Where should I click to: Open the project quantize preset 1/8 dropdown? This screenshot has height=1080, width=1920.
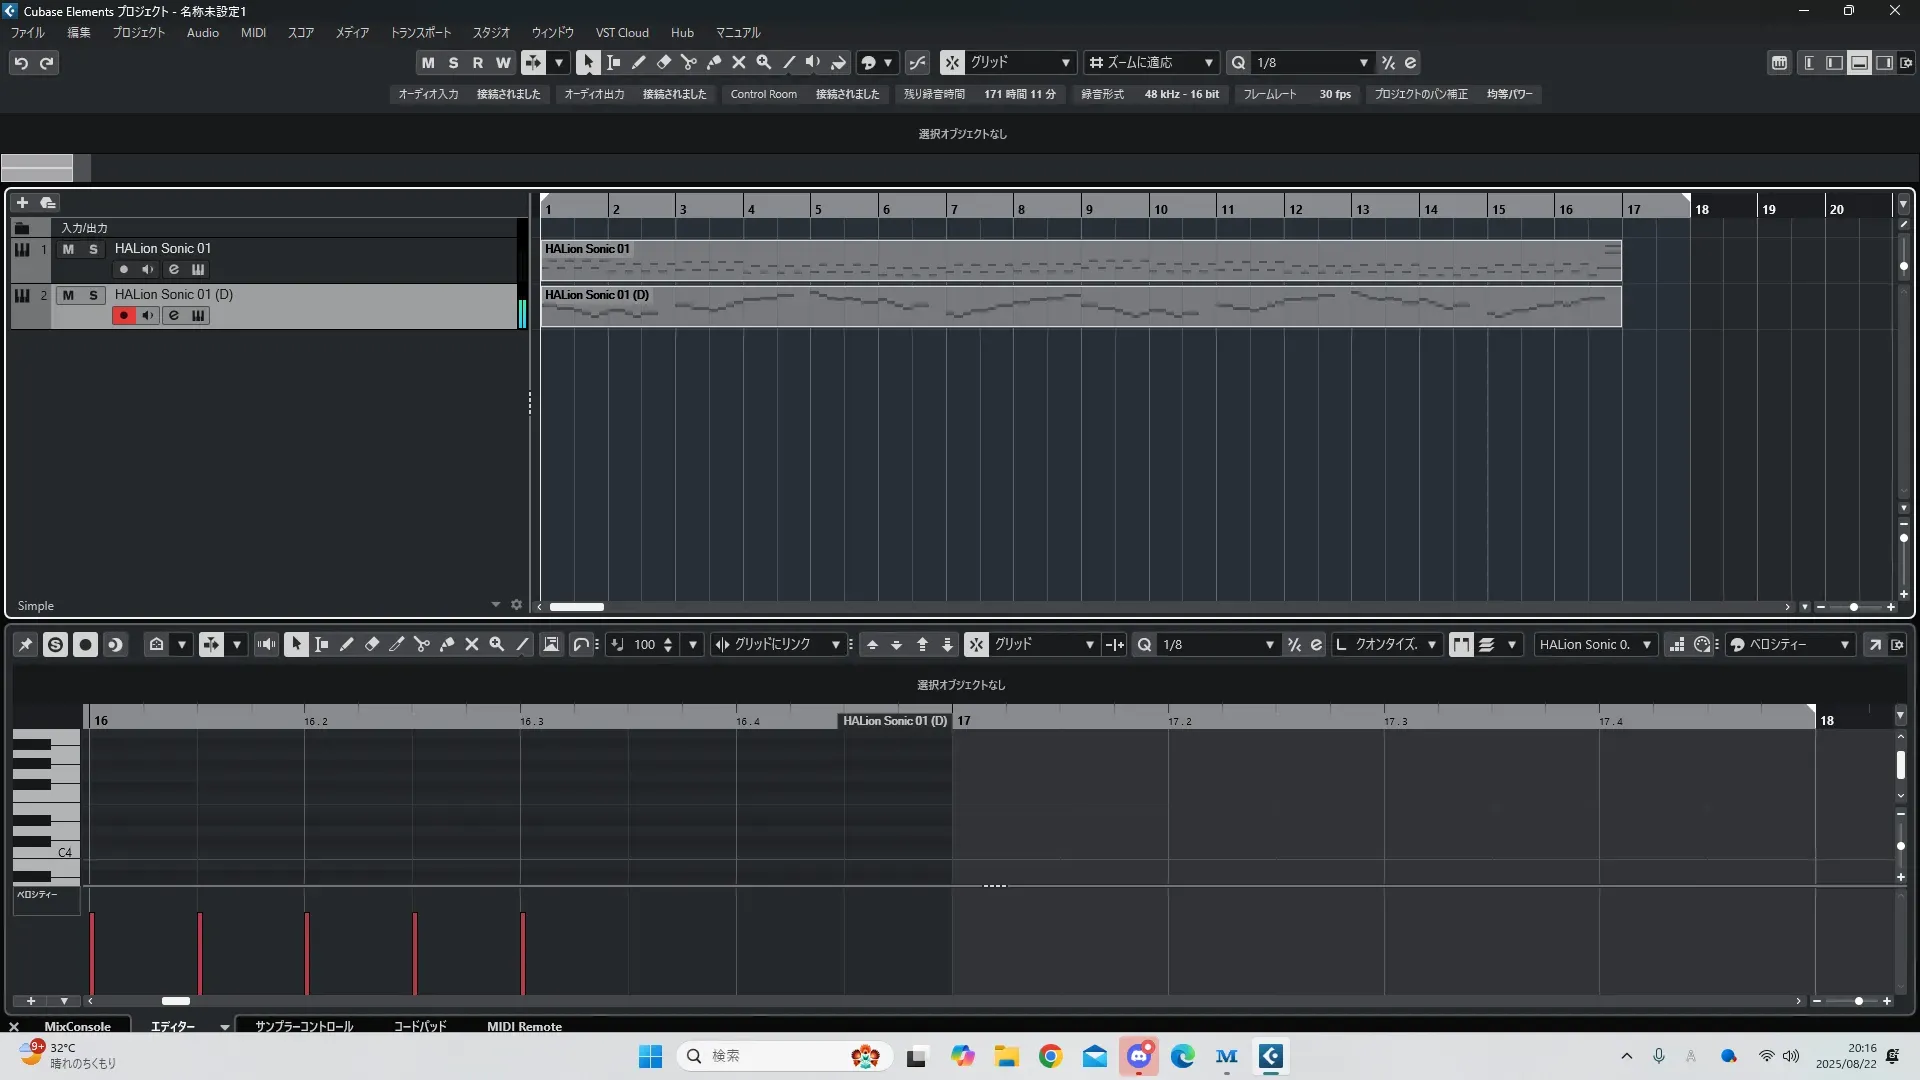(x=1363, y=63)
